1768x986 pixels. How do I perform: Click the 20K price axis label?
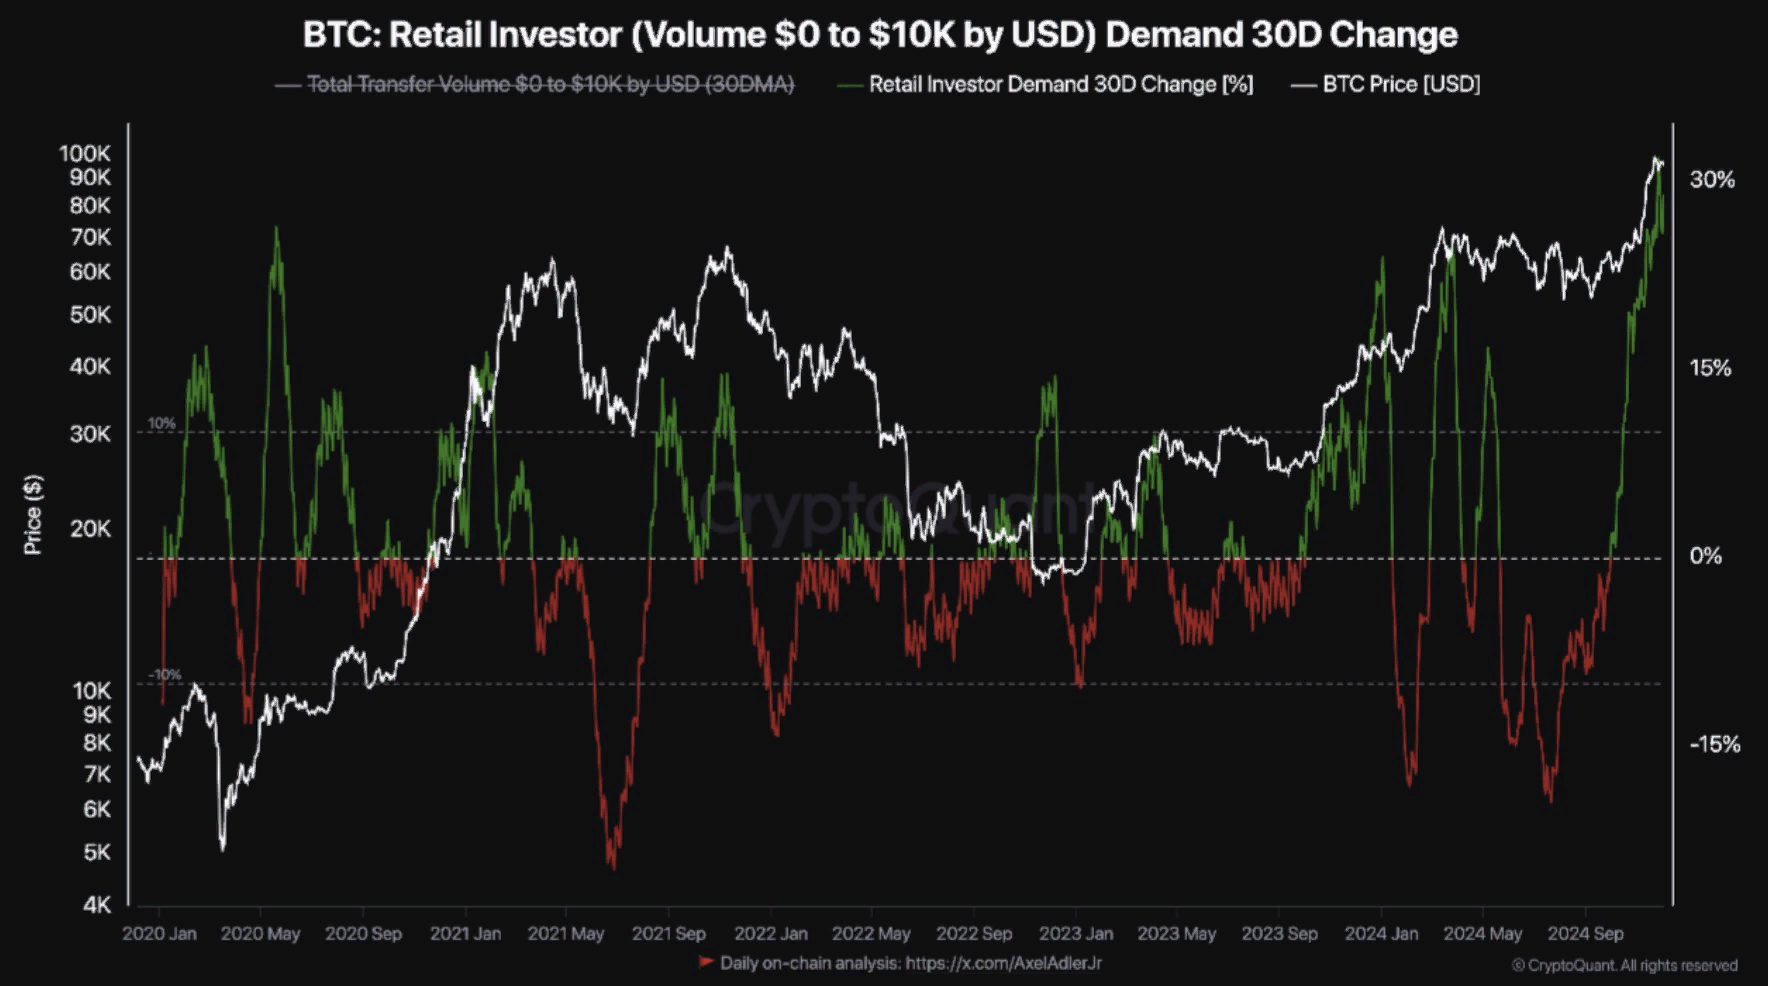(x=91, y=528)
